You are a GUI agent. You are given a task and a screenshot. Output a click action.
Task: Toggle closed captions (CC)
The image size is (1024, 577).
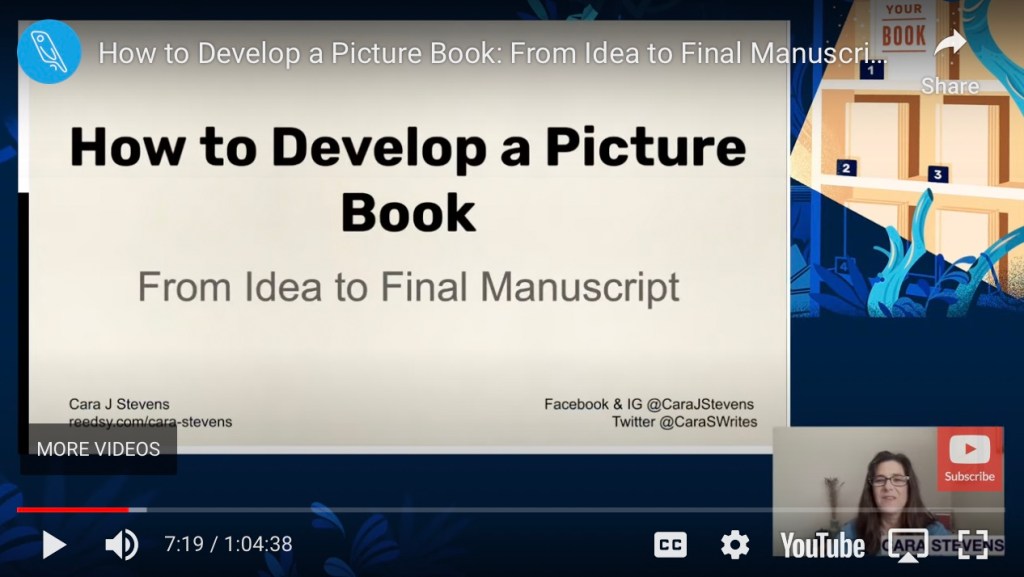pyautogui.click(x=670, y=545)
